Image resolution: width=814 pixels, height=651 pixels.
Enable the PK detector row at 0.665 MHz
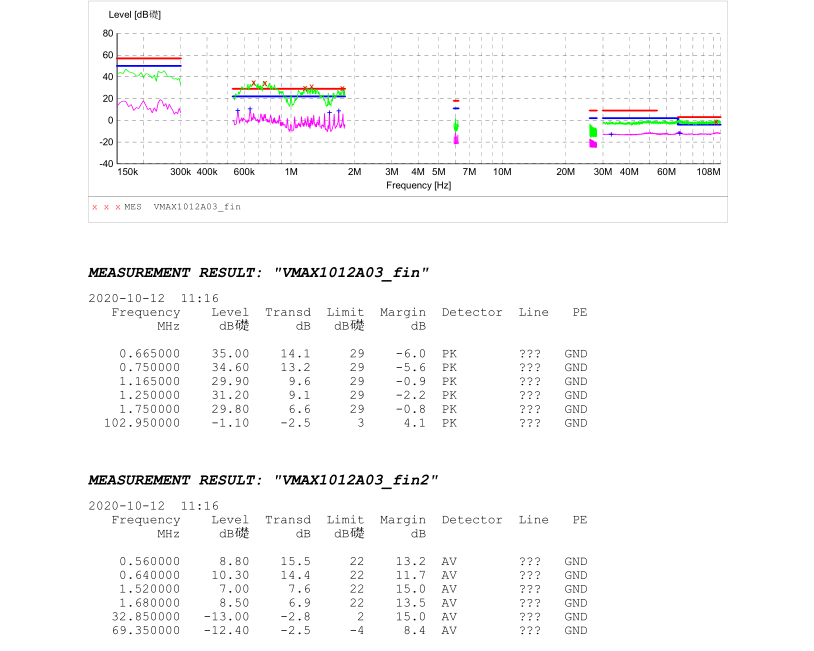[449, 353]
